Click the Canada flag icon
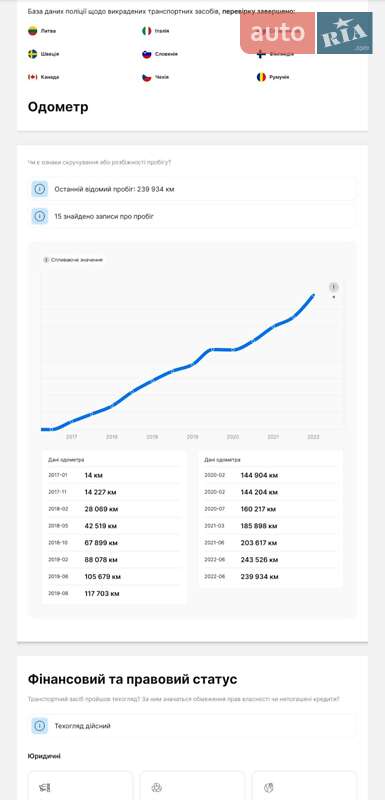Viewport: 385px width, 800px height. (33, 77)
